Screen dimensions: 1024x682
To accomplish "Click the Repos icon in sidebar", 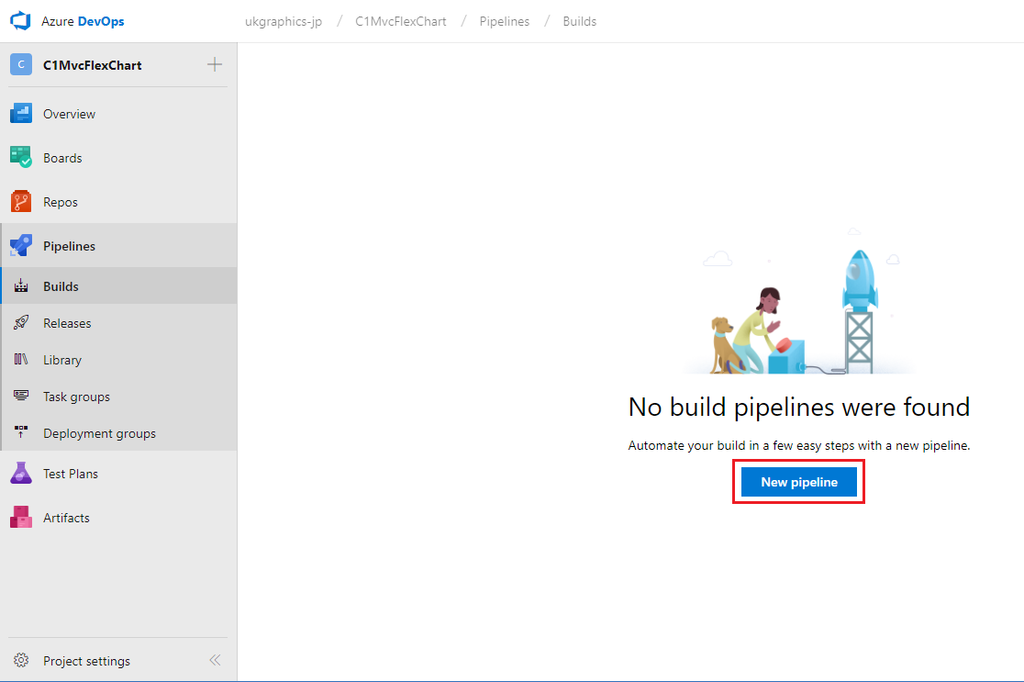I will point(21,202).
